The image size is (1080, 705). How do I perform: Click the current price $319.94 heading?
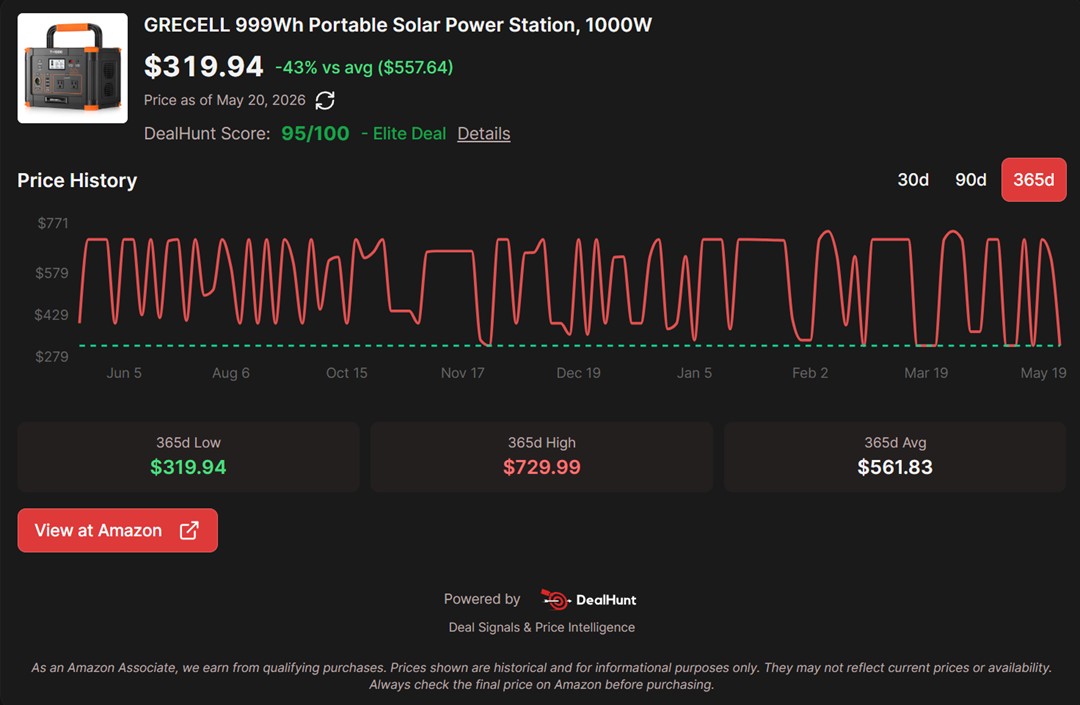point(203,67)
